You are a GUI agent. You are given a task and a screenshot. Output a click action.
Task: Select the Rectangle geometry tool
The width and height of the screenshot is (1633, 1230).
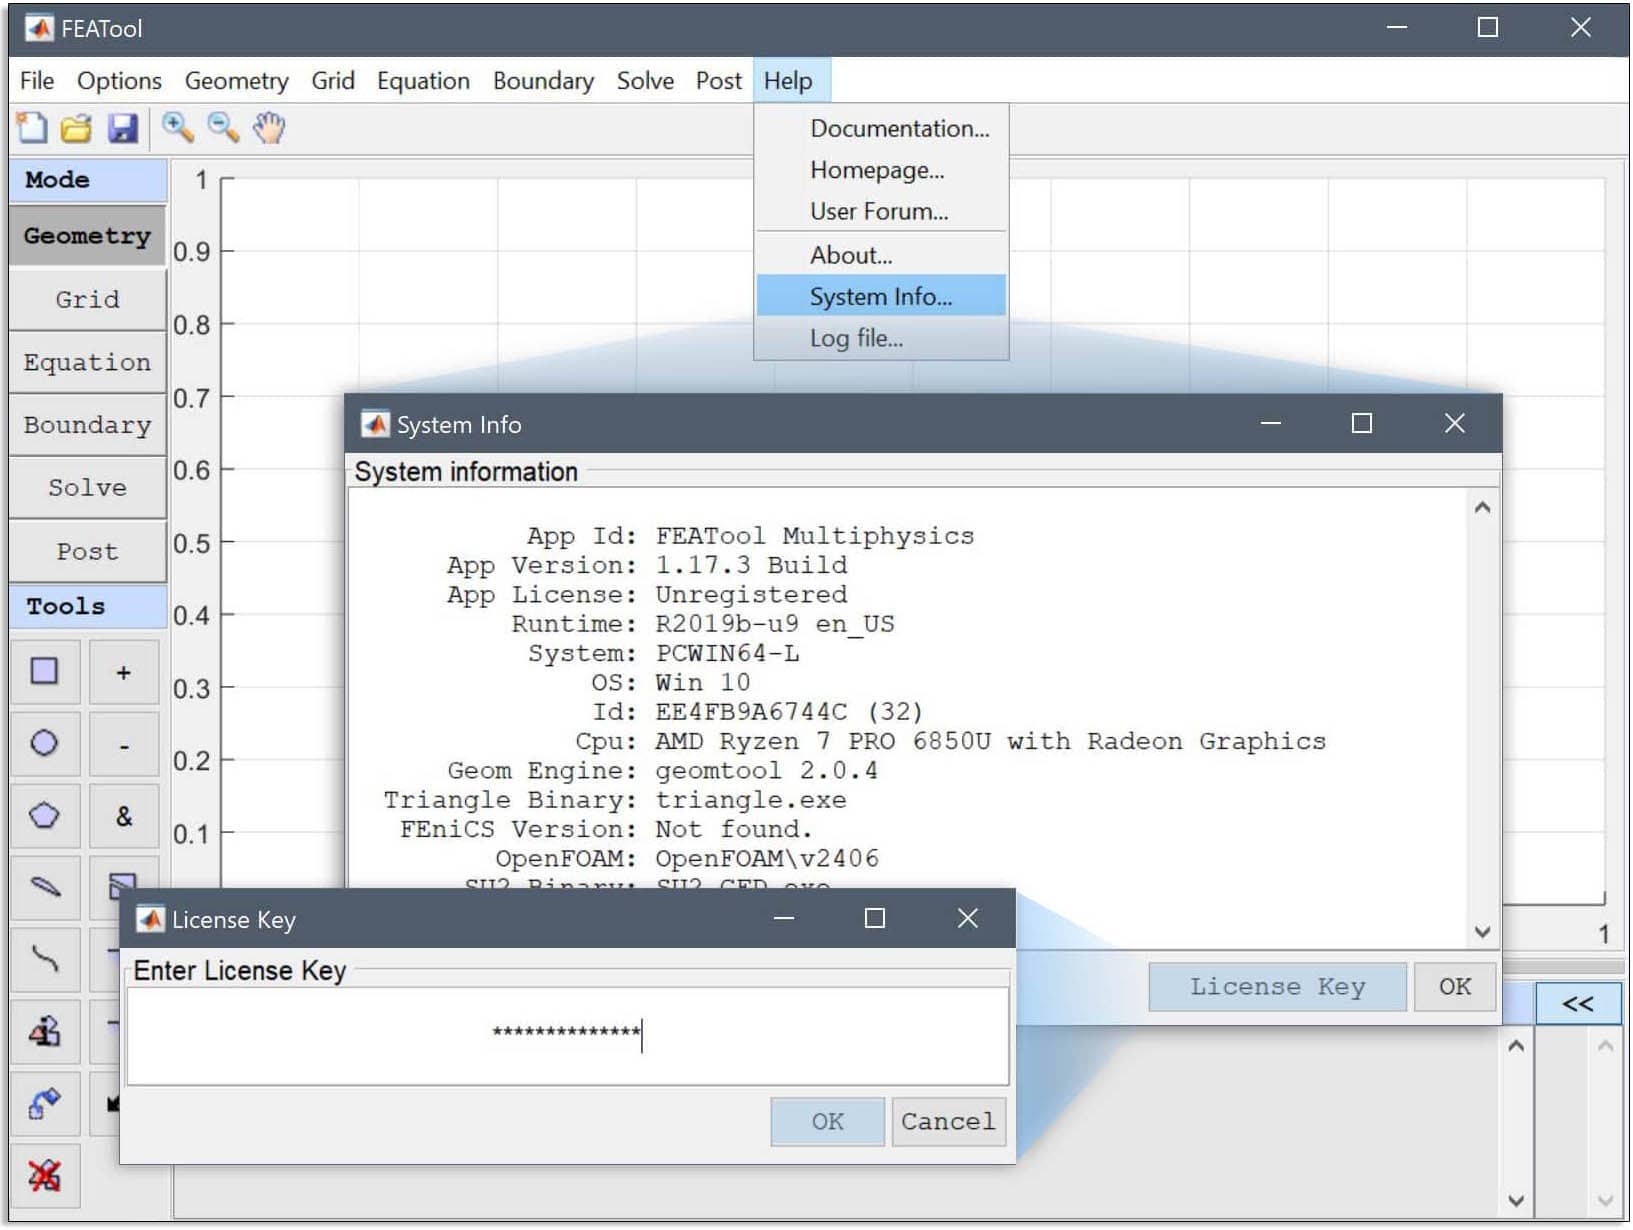pyautogui.click(x=44, y=672)
